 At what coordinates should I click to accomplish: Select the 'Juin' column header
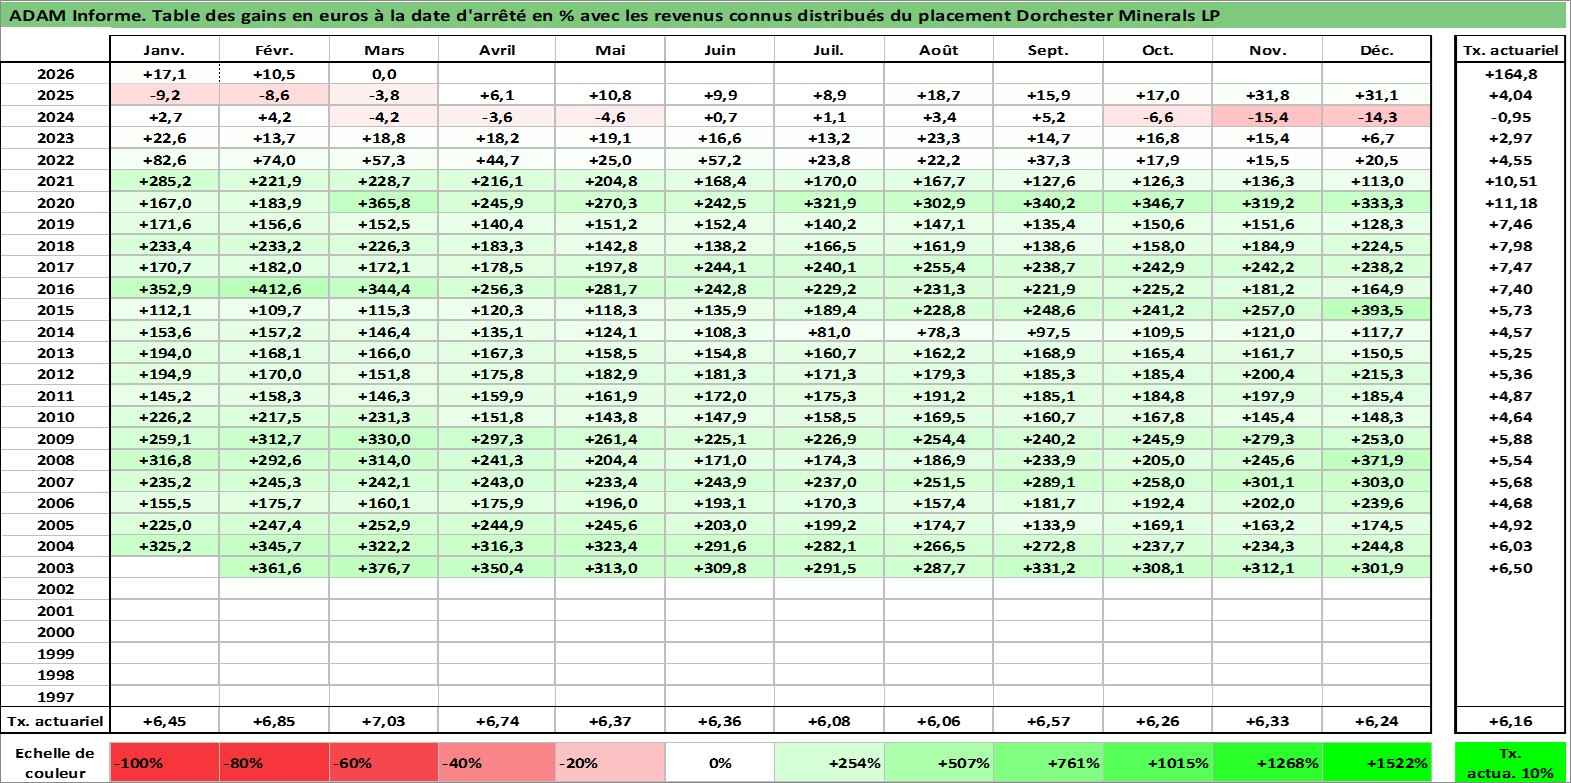coord(719,50)
